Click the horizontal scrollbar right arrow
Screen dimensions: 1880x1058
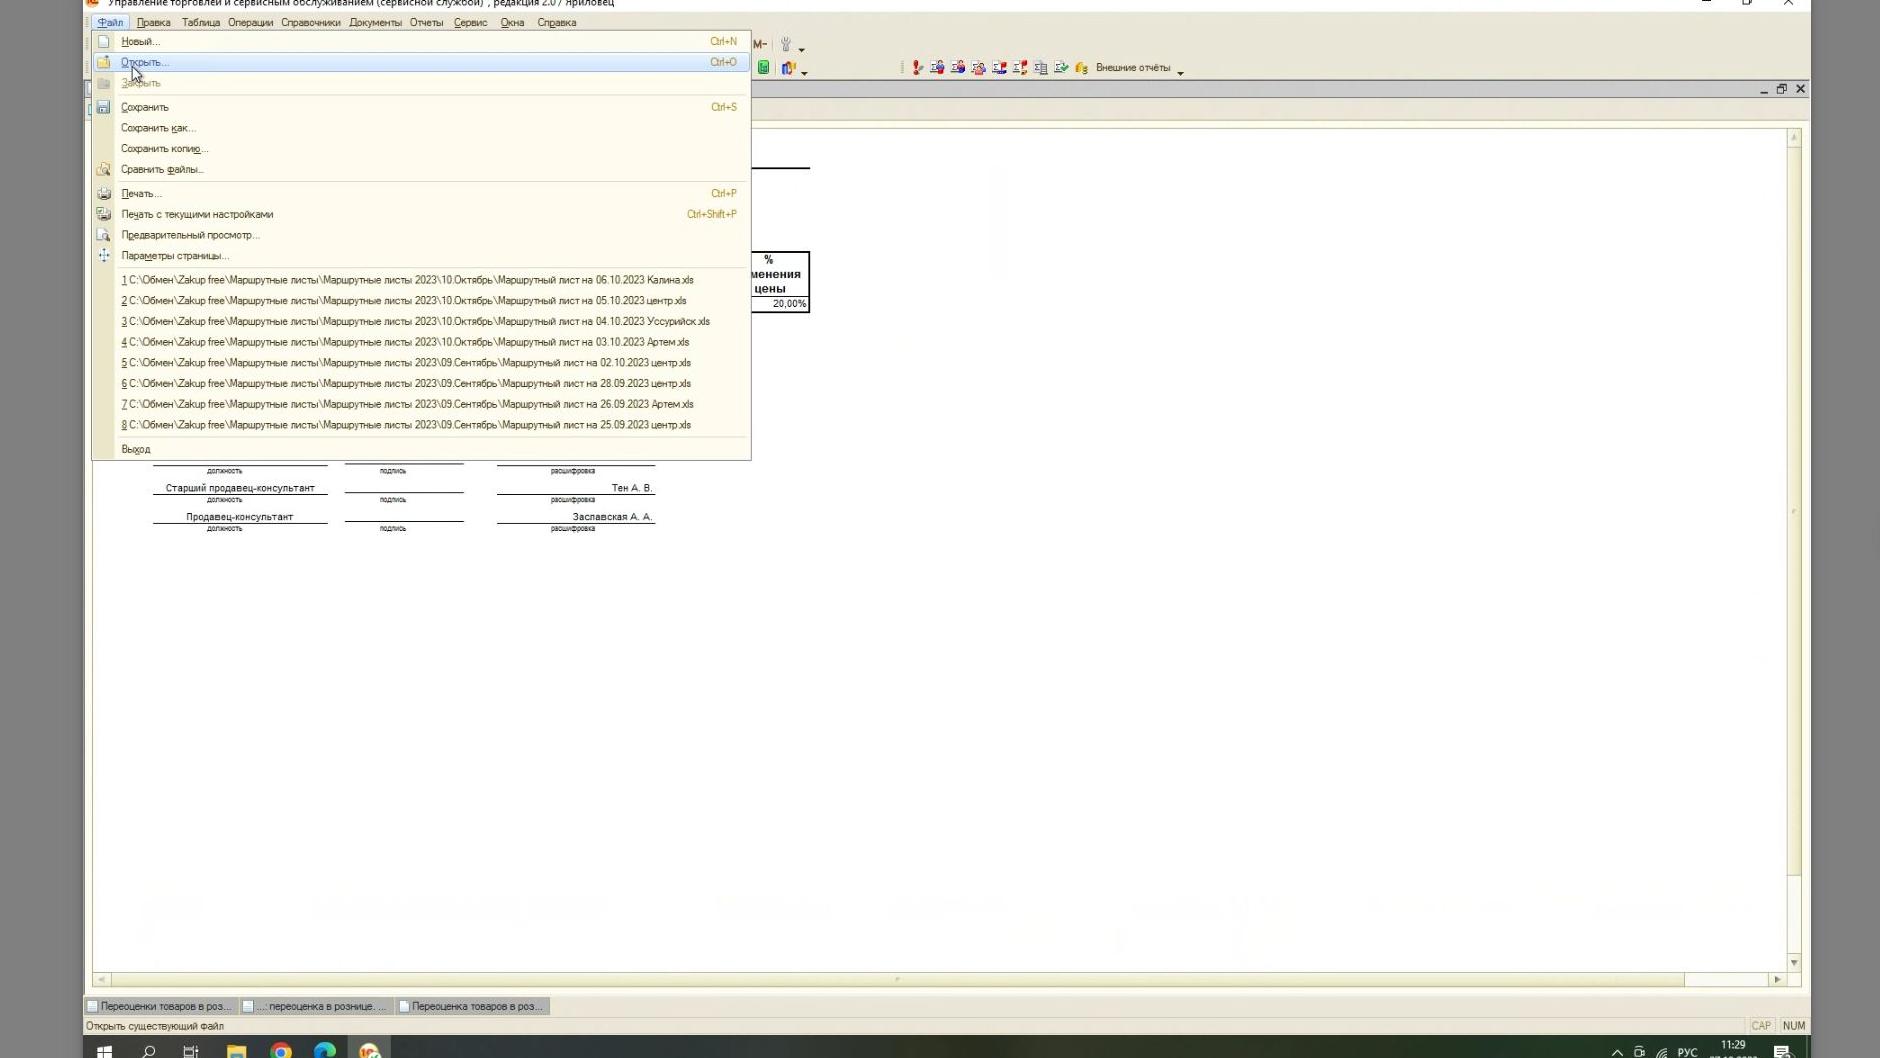[x=1777, y=979]
